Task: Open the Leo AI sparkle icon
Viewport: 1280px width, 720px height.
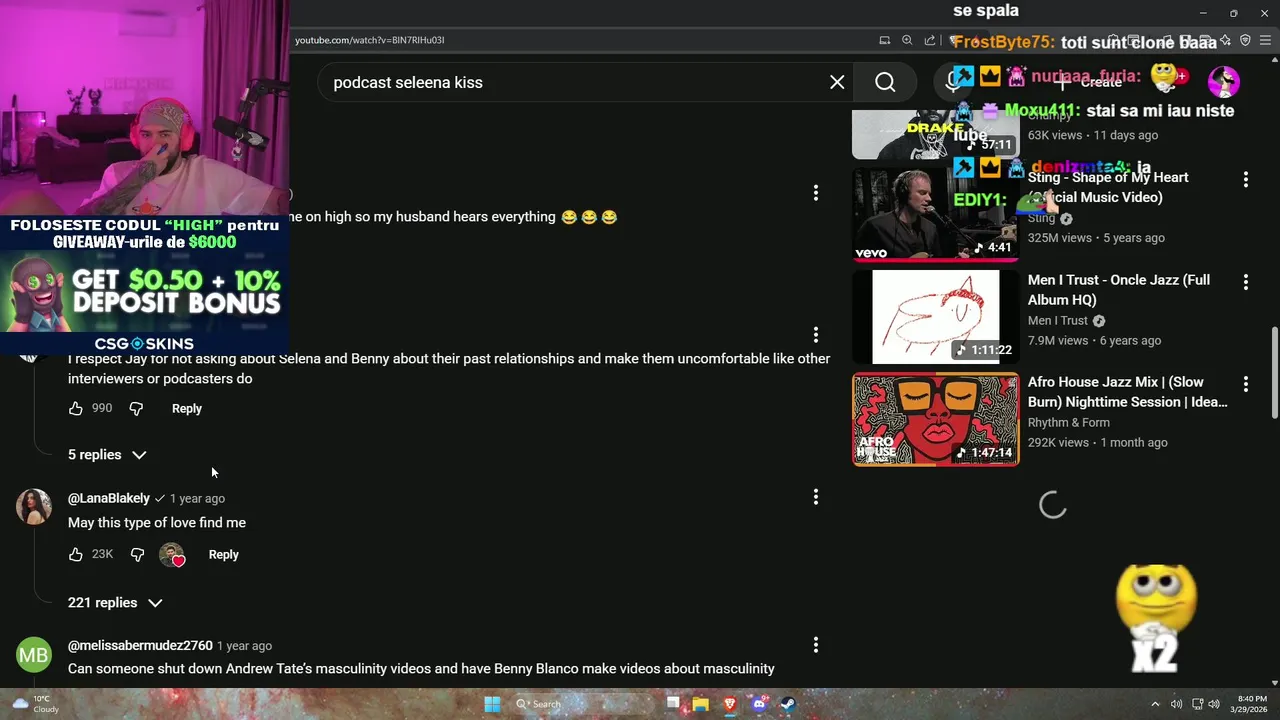Action: coord(1225,40)
